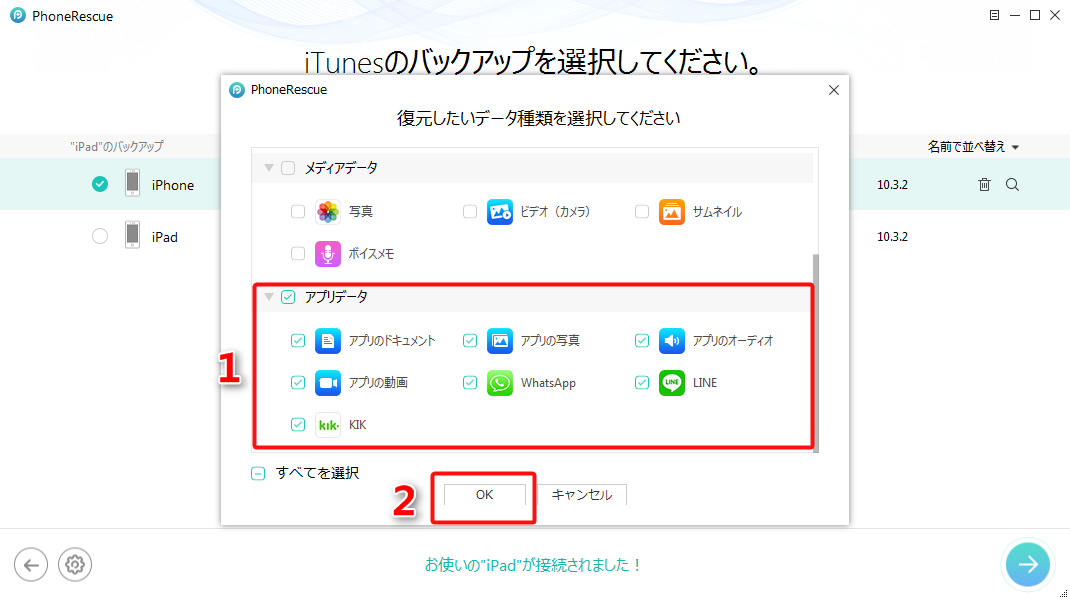Check the ボイスメモ checkbox
The image size is (1070, 600).
[298, 254]
